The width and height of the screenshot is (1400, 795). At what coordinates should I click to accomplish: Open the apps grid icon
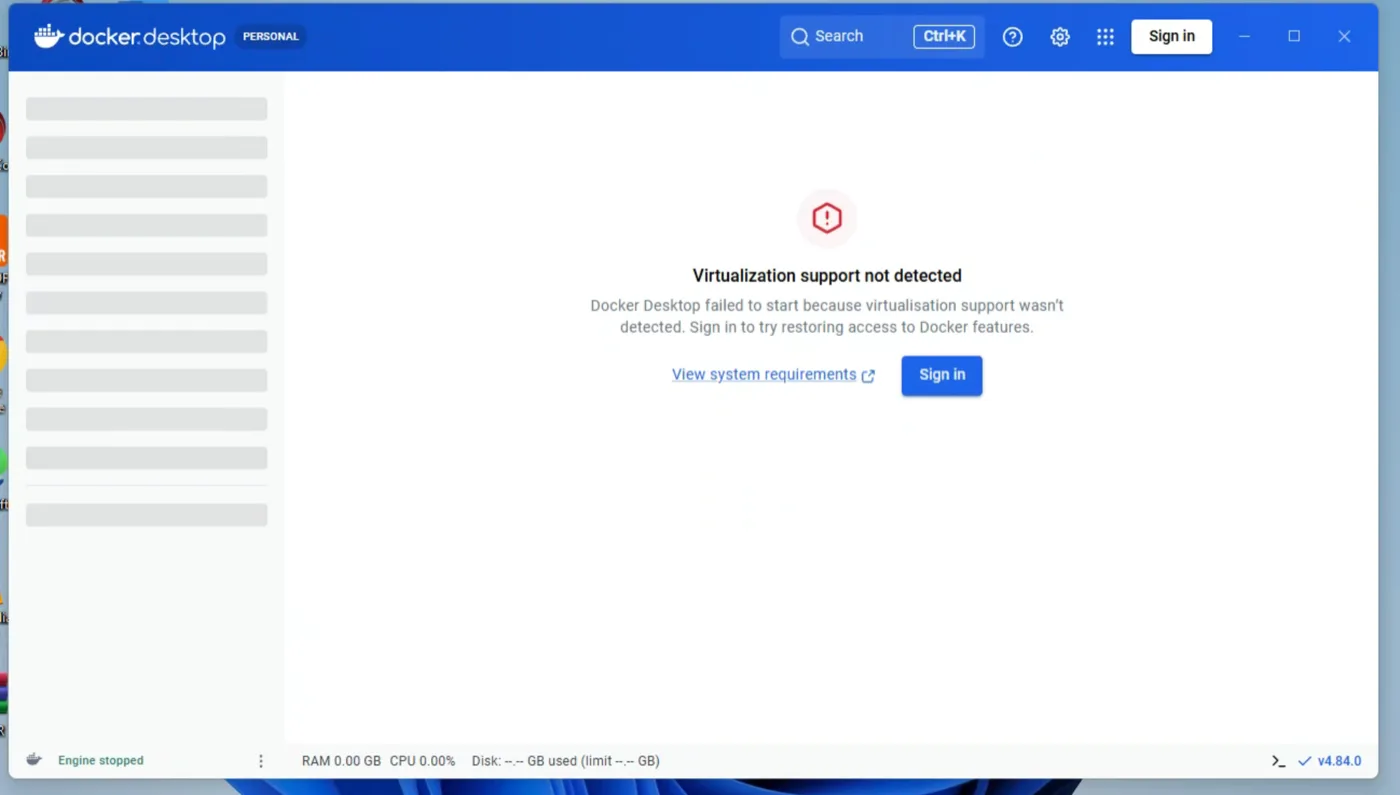(1105, 37)
